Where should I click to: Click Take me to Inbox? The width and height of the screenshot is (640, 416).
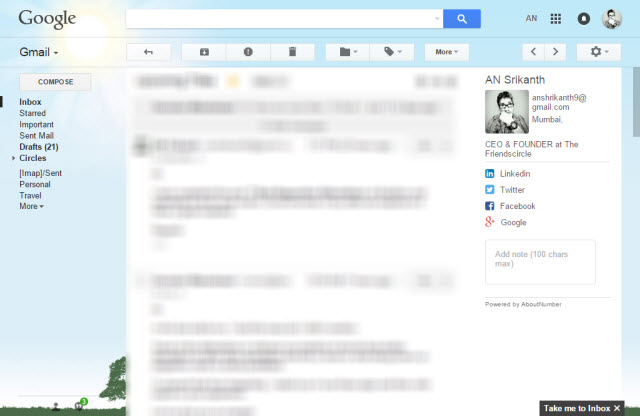(576, 408)
